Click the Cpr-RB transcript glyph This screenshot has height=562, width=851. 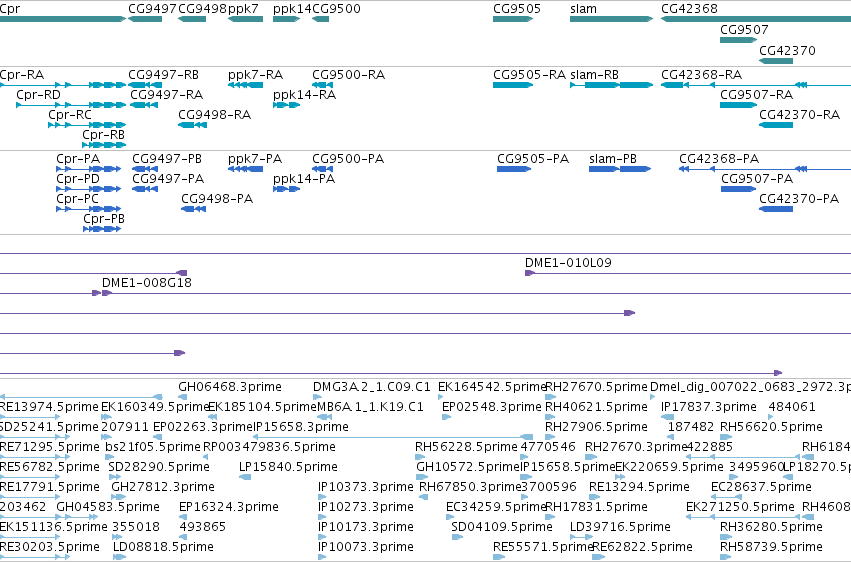104,145
